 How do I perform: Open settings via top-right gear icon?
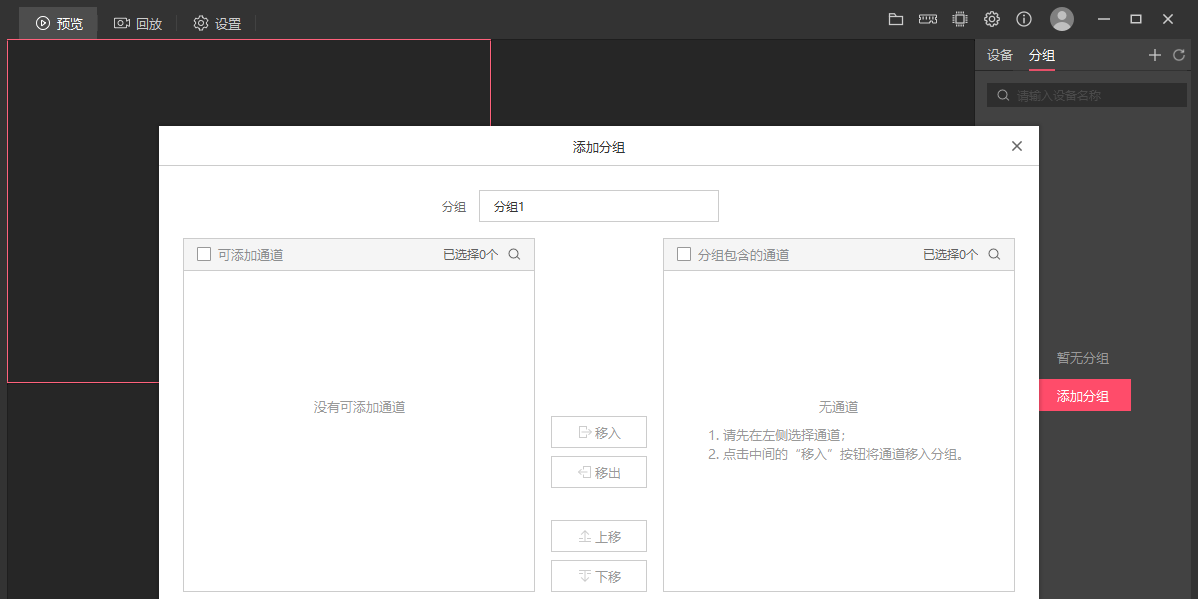992,19
